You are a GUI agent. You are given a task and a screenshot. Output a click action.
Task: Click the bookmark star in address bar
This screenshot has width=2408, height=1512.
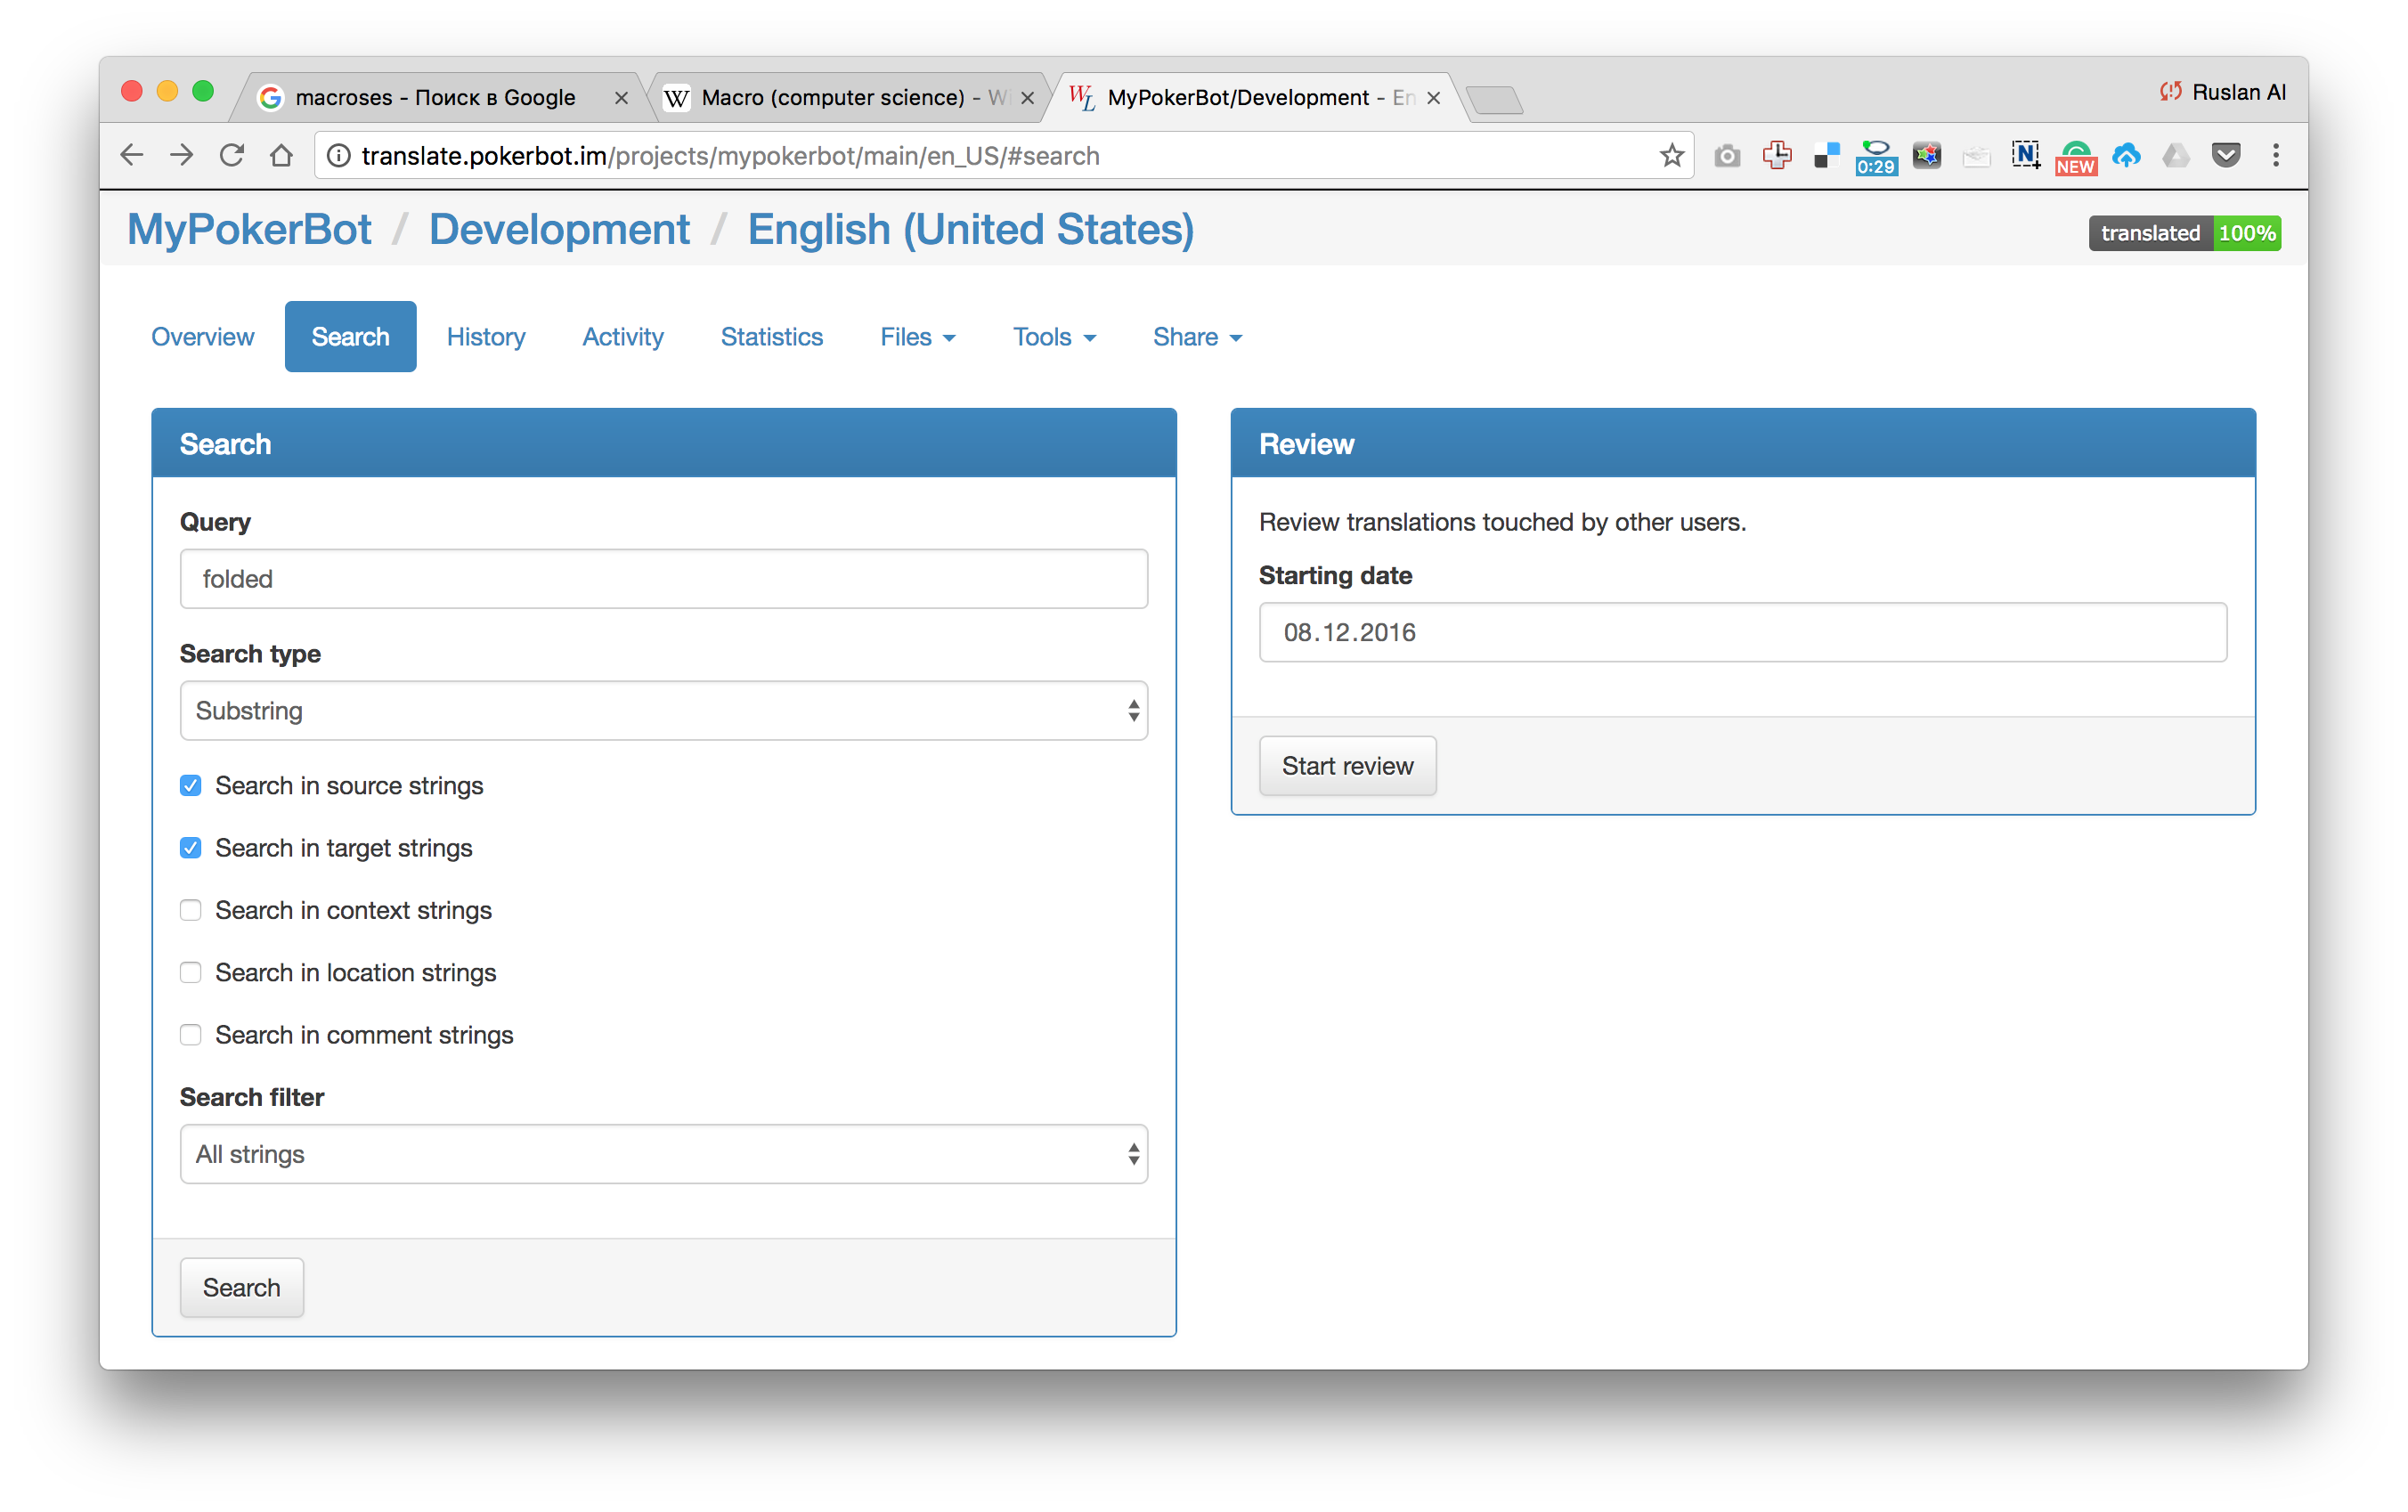[x=1671, y=156]
